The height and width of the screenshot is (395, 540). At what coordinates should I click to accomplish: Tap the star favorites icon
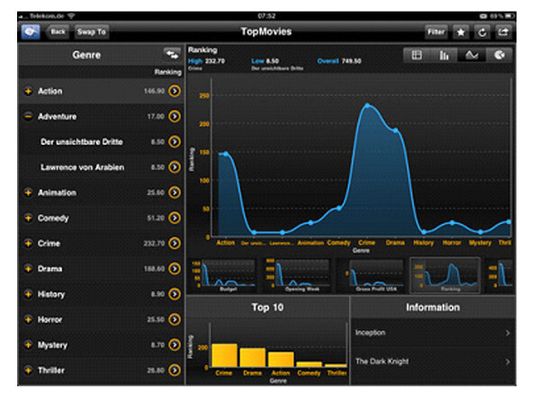coord(461,32)
